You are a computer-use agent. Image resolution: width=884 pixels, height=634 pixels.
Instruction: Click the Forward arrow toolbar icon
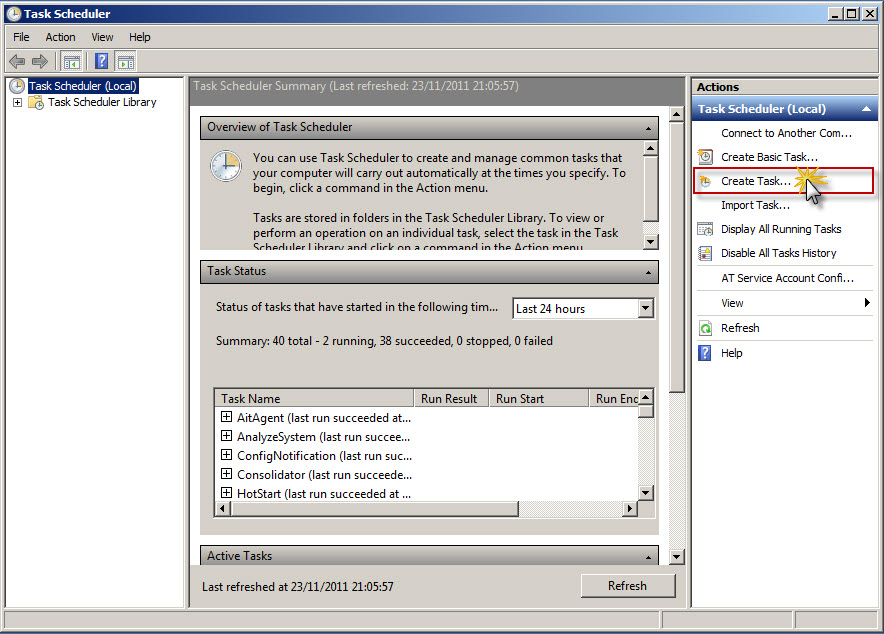tap(39, 61)
